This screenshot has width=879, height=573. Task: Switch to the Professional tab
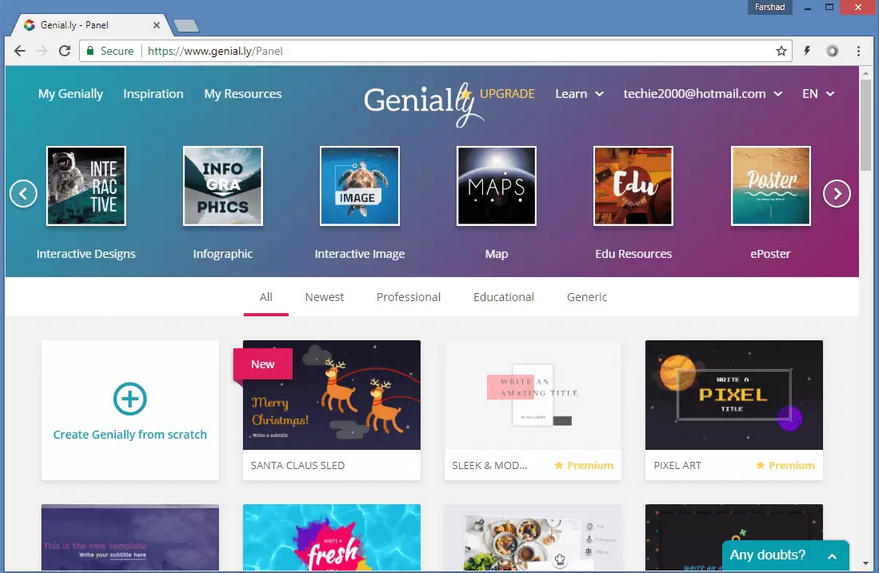click(x=408, y=297)
